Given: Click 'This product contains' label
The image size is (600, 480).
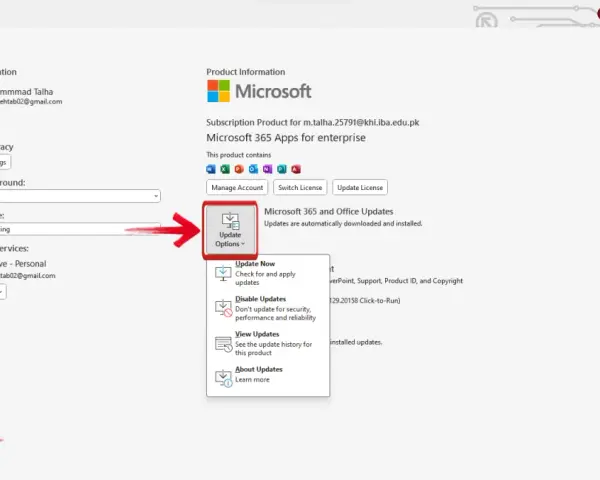Looking at the screenshot, I should point(239,155).
